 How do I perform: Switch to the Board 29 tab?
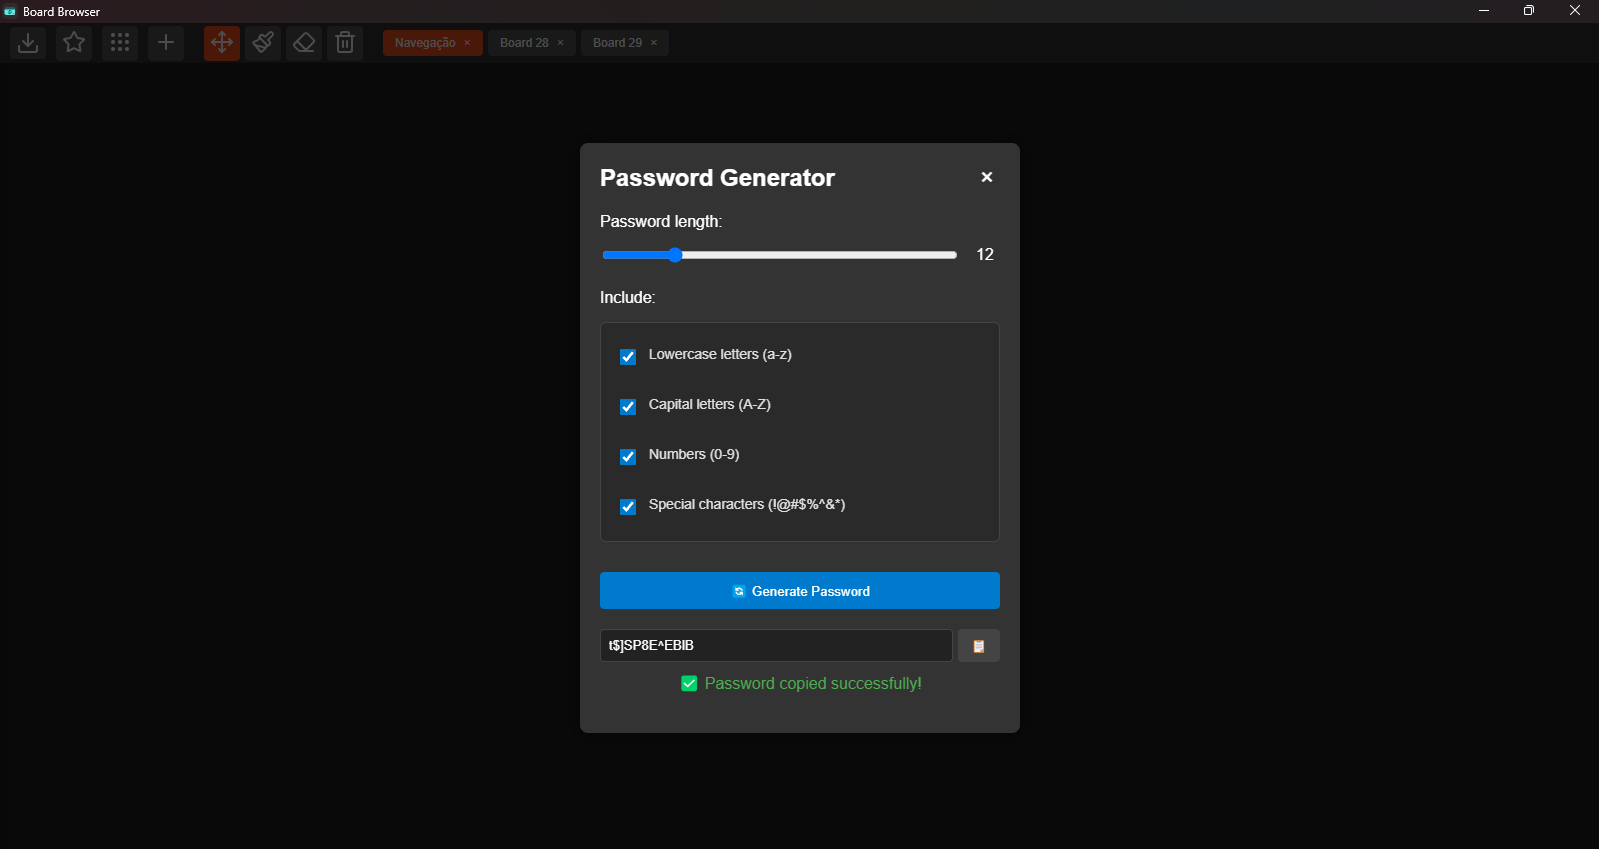pyautogui.click(x=617, y=43)
